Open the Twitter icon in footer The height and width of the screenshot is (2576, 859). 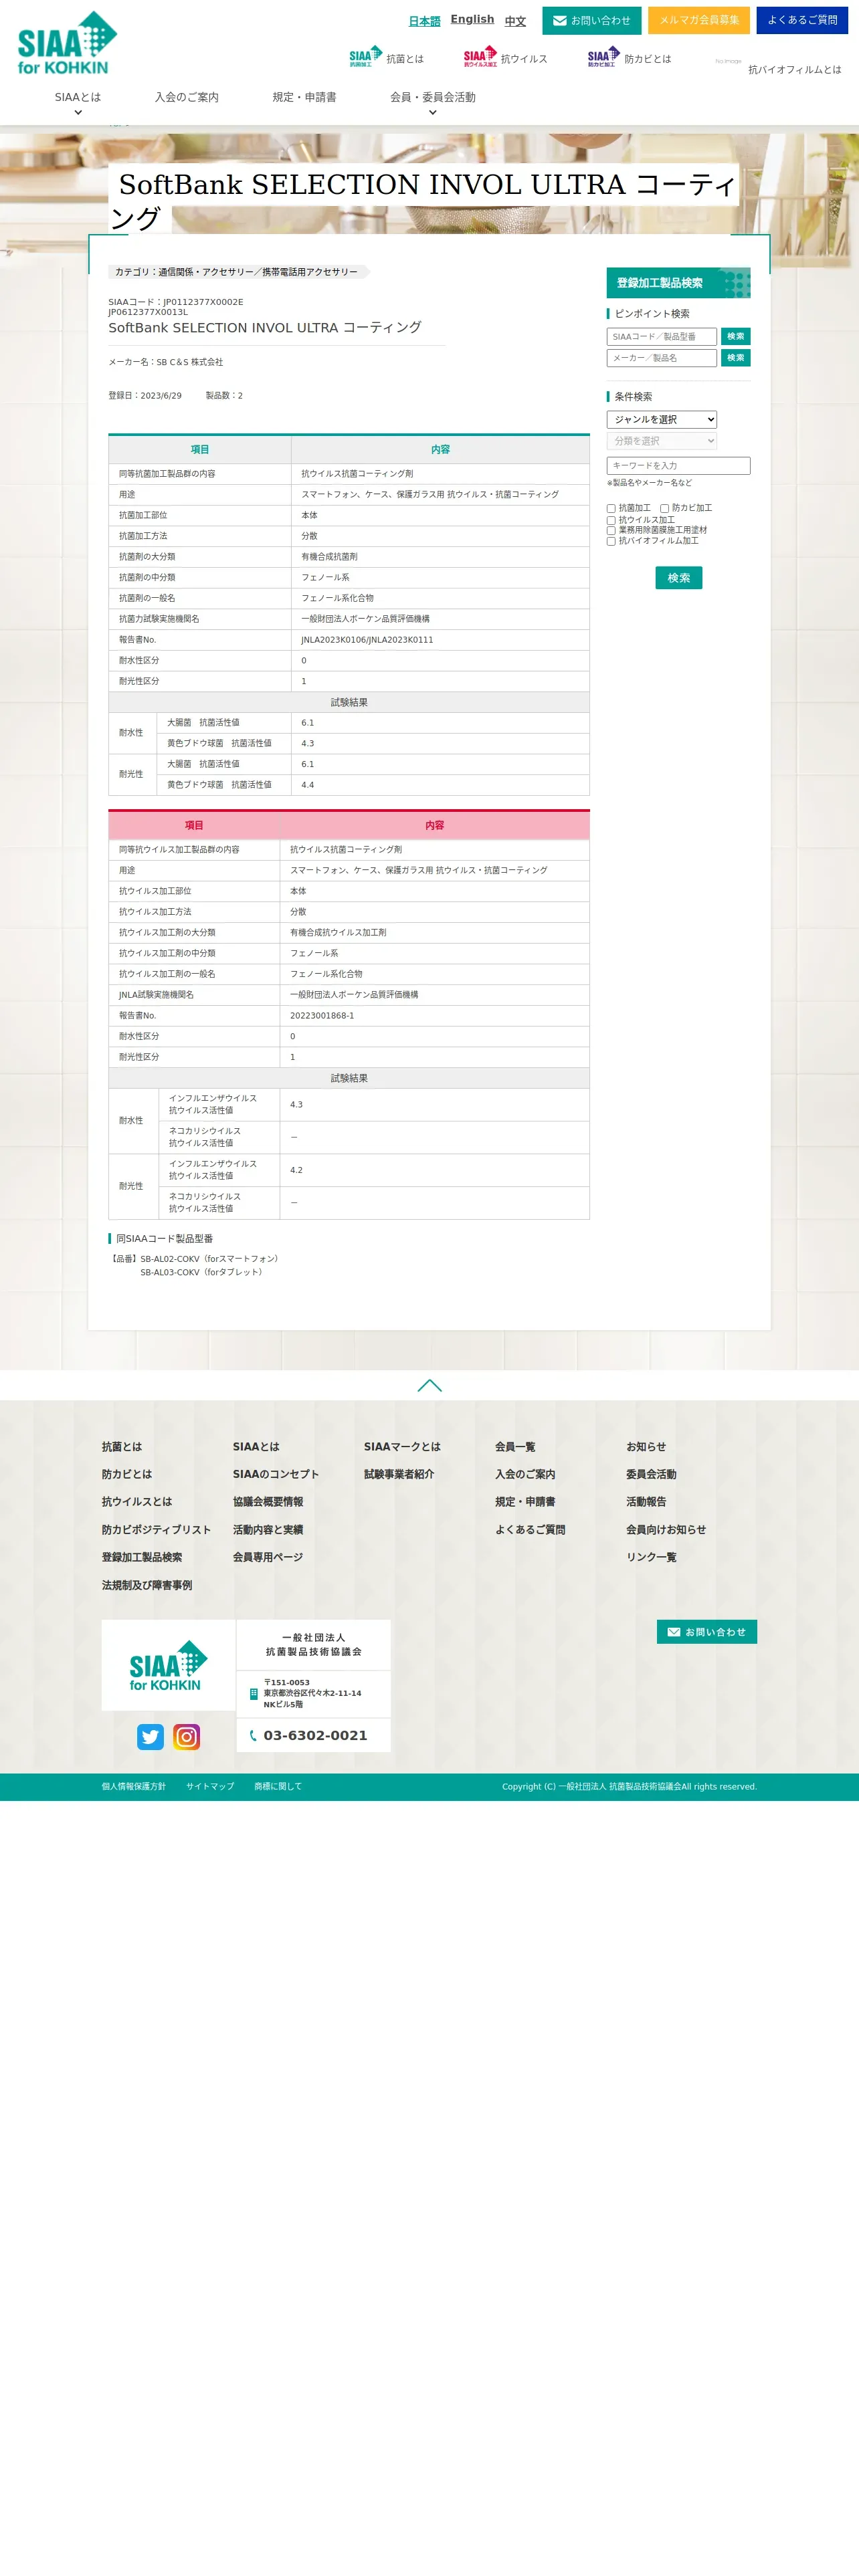pyautogui.click(x=150, y=1737)
